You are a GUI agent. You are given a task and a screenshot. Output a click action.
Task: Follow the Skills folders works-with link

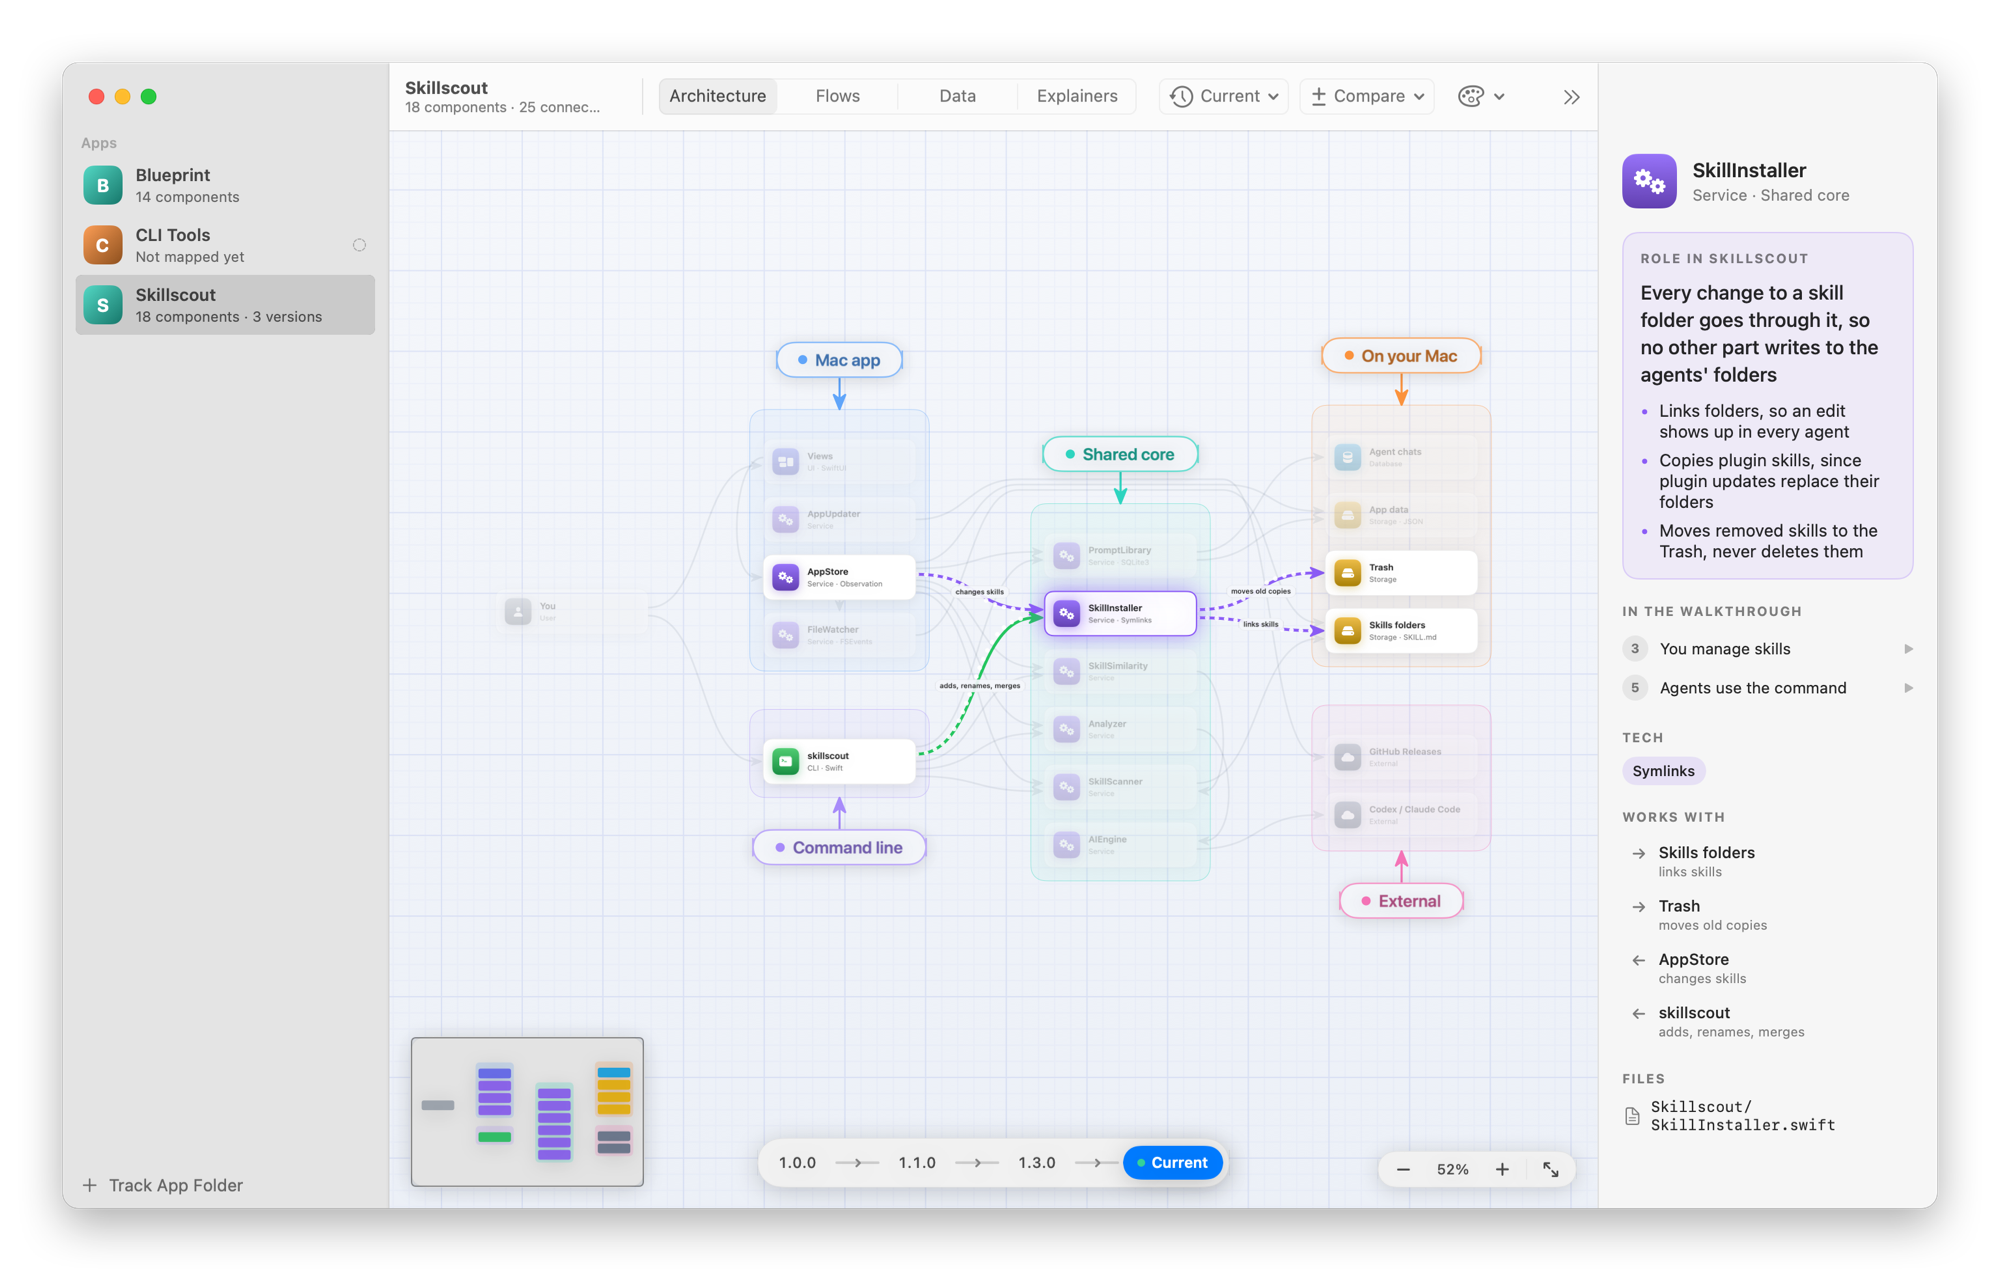tap(1706, 861)
